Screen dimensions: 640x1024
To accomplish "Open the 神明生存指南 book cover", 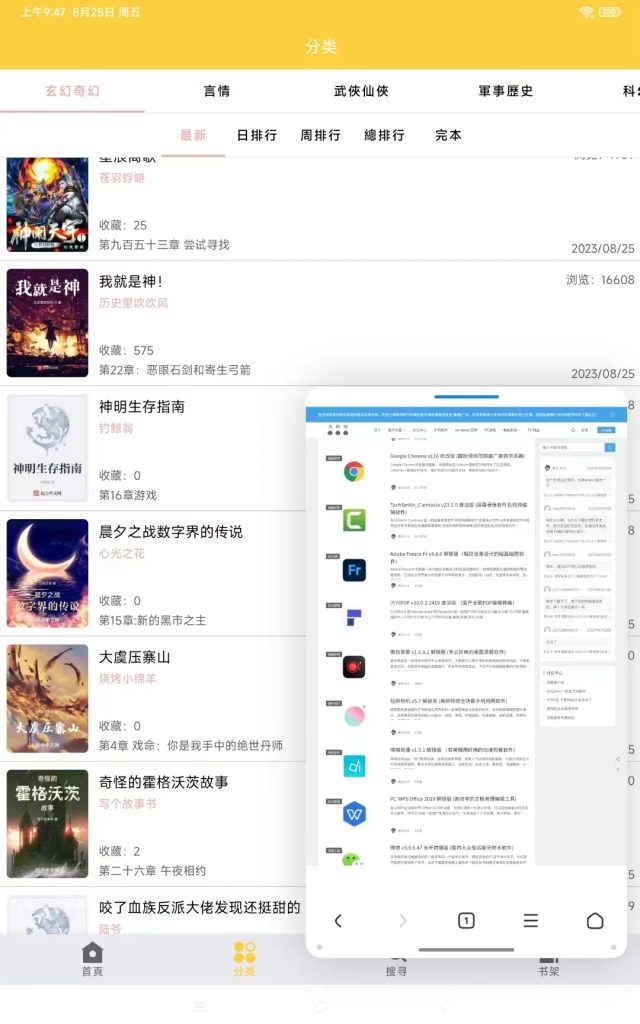I will coord(47,448).
